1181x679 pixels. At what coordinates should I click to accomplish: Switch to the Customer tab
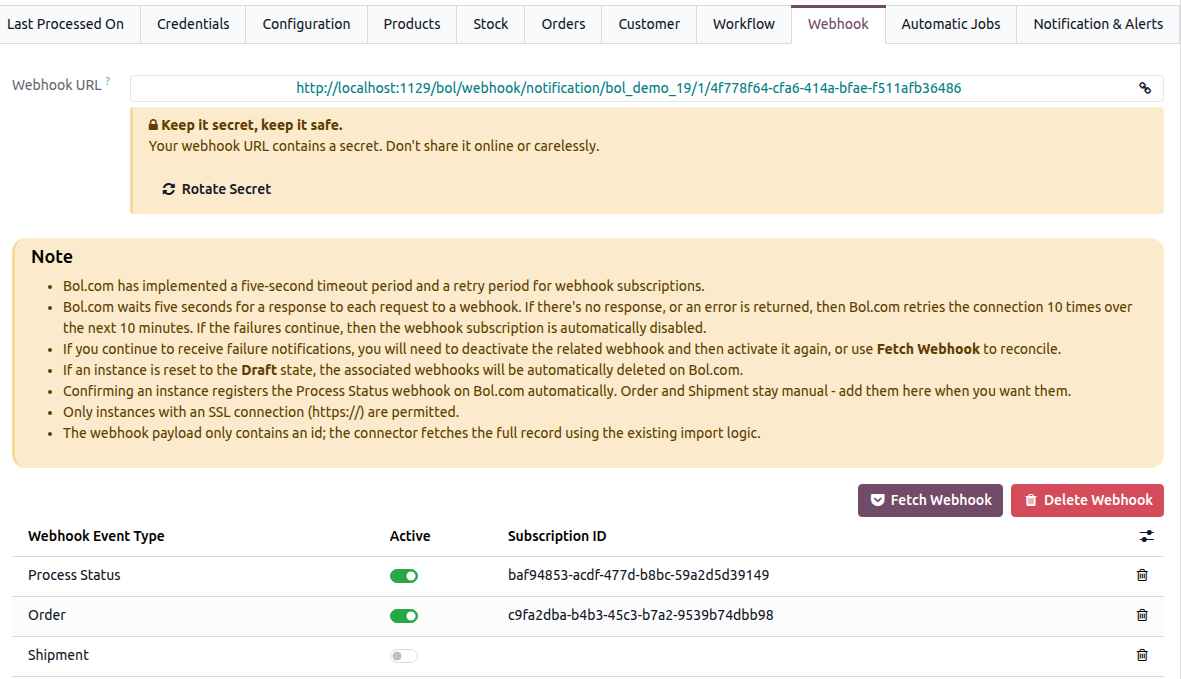click(649, 24)
